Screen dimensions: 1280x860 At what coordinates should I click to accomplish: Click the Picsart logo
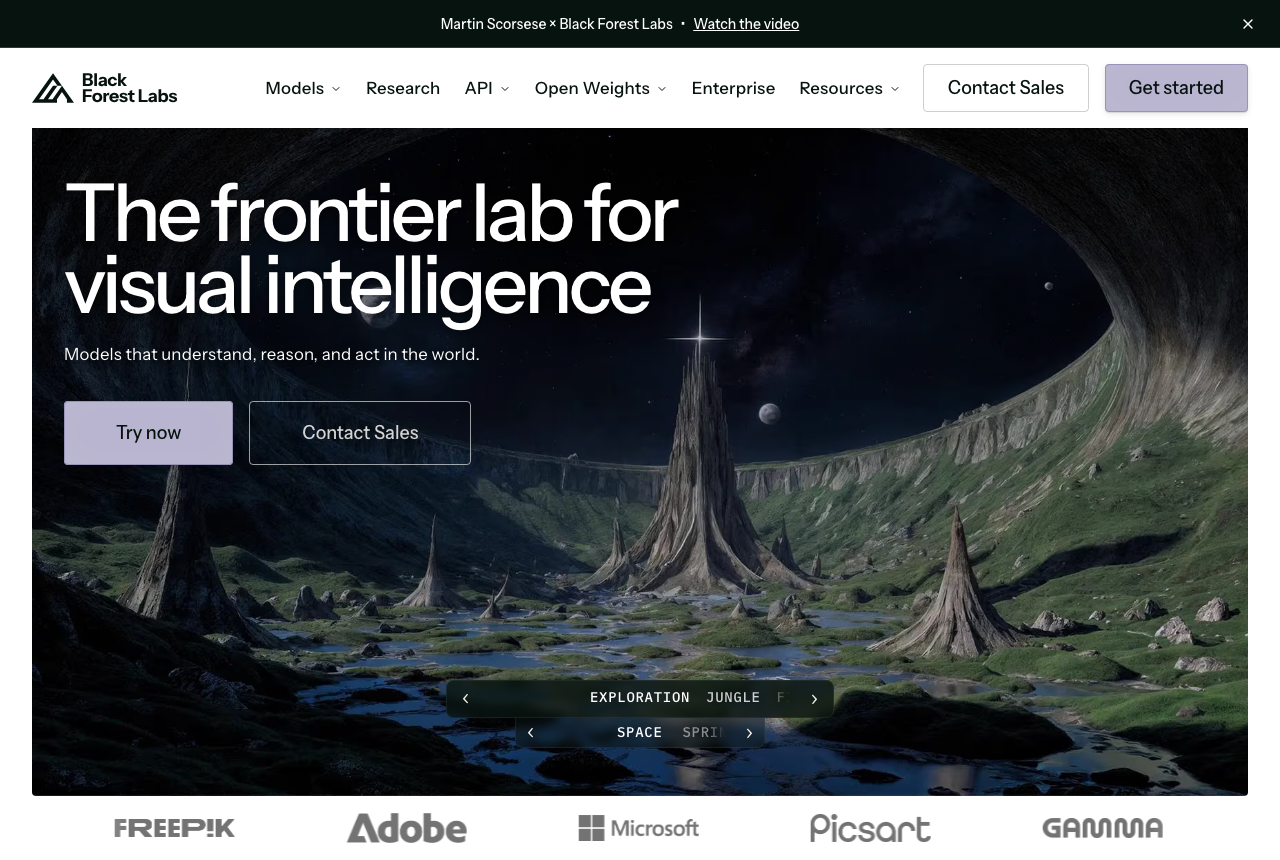tap(870, 828)
